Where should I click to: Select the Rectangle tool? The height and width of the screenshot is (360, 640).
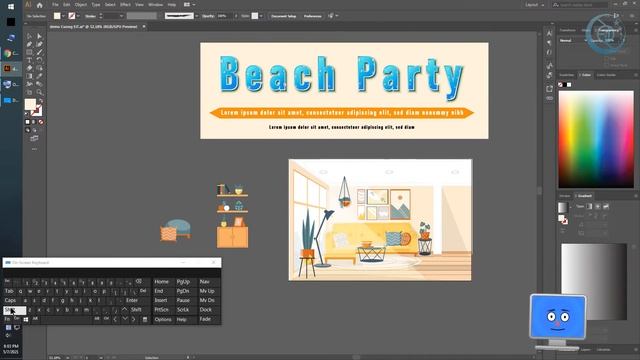(x=29, y=52)
